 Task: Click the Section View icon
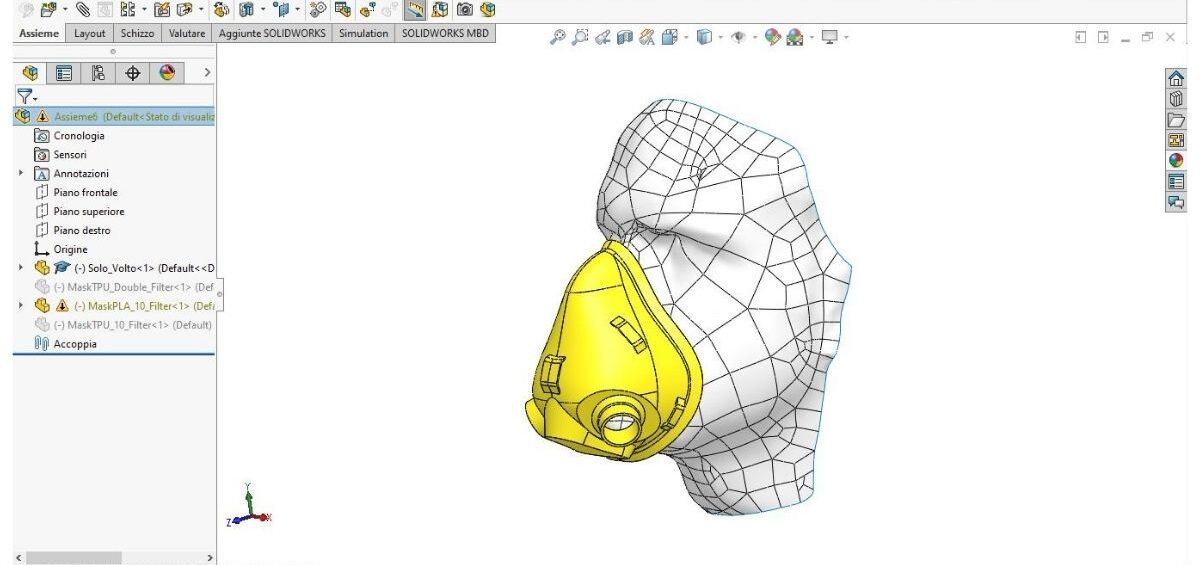(x=626, y=38)
